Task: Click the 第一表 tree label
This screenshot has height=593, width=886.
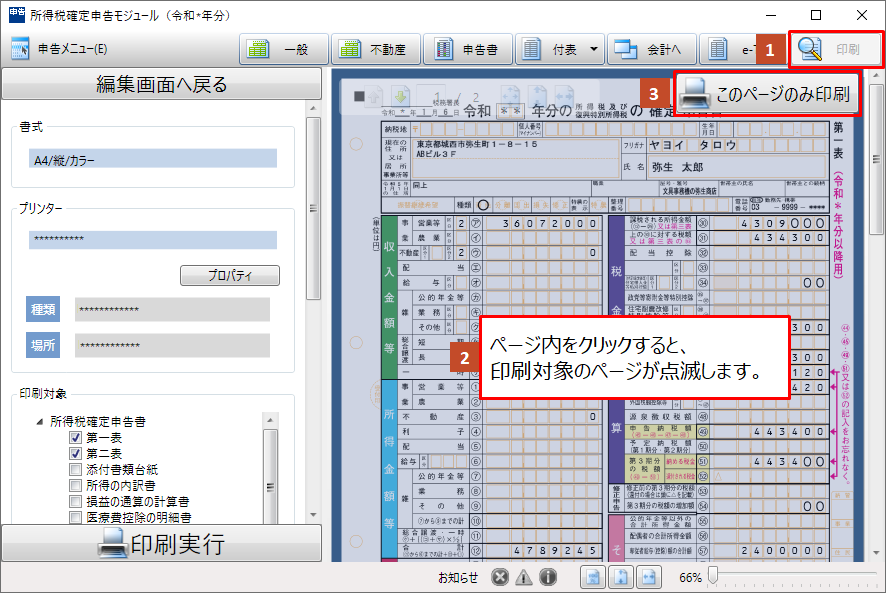Action: tap(104, 438)
